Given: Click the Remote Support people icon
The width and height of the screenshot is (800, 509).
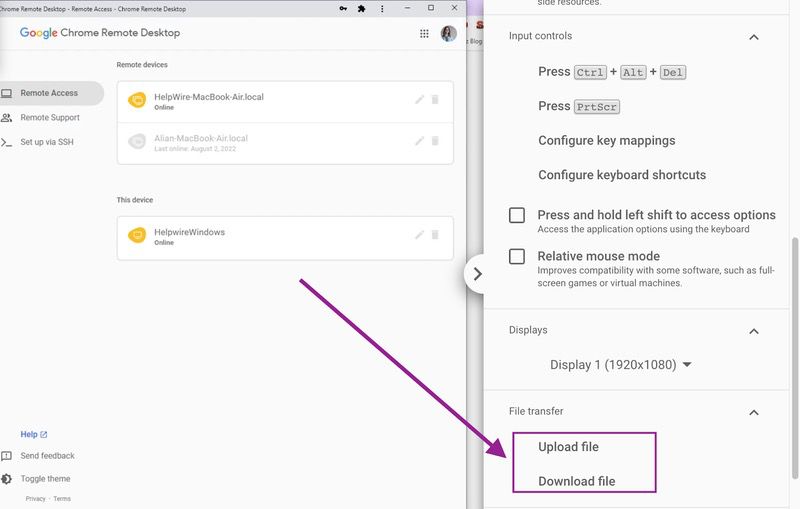Looking at the screenshot, I should coord(6,118).
